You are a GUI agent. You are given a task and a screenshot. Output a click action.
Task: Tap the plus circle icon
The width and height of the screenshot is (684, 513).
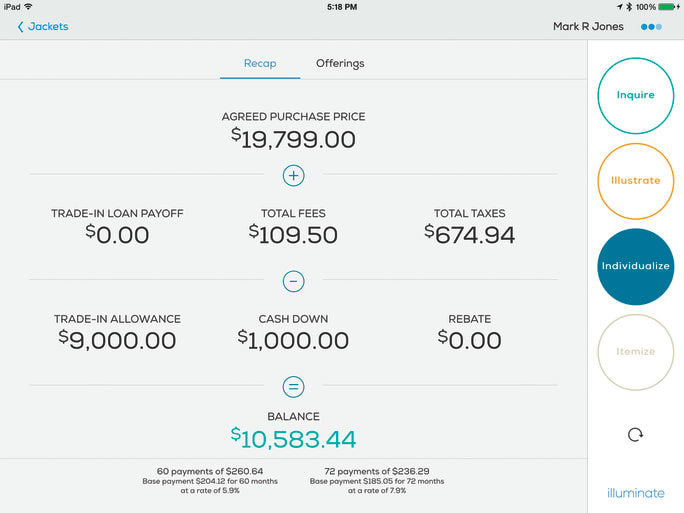coord(293,176)
